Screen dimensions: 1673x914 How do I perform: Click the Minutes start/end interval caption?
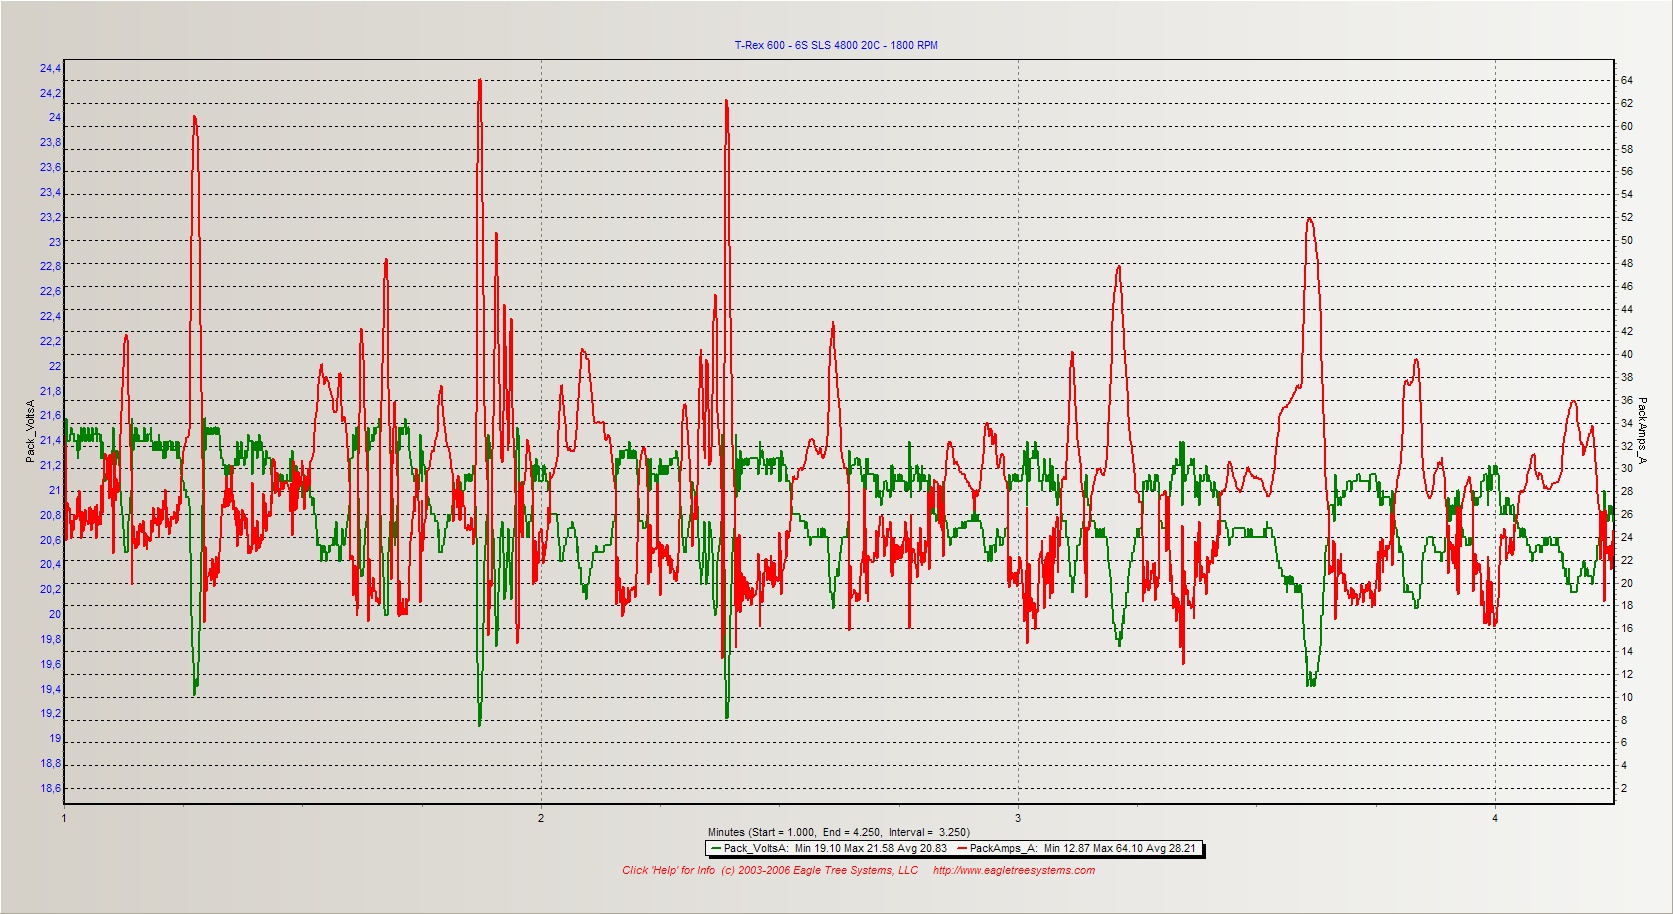[838, 832]
